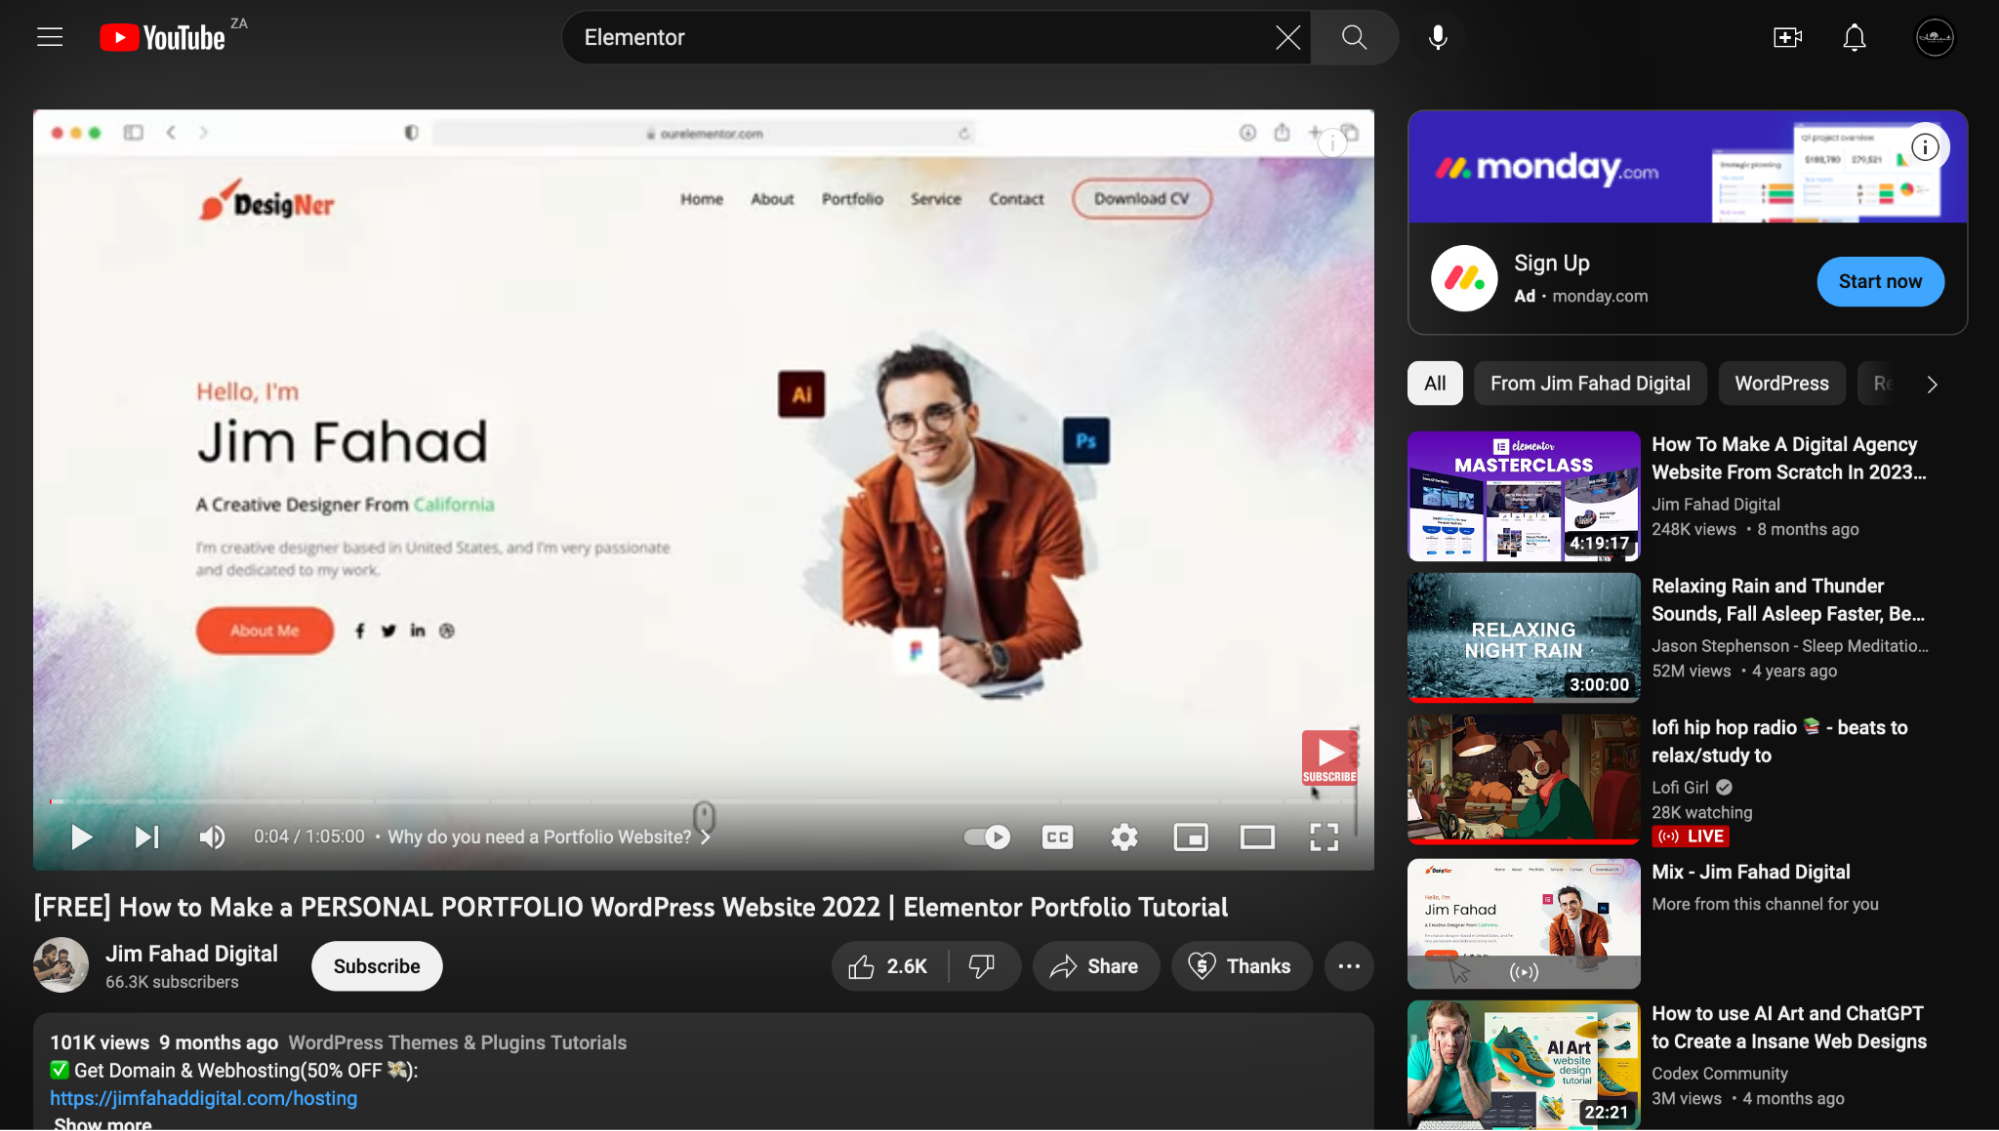Image resolution: width=1999 pixels, height=1131 pixels.
Task: Click the voice search microphone icon
Action: coord(1437,37)
